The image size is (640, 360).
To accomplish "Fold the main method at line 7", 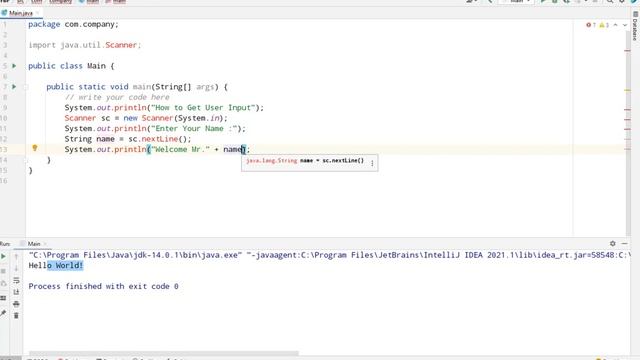I will tap(26, 87).
